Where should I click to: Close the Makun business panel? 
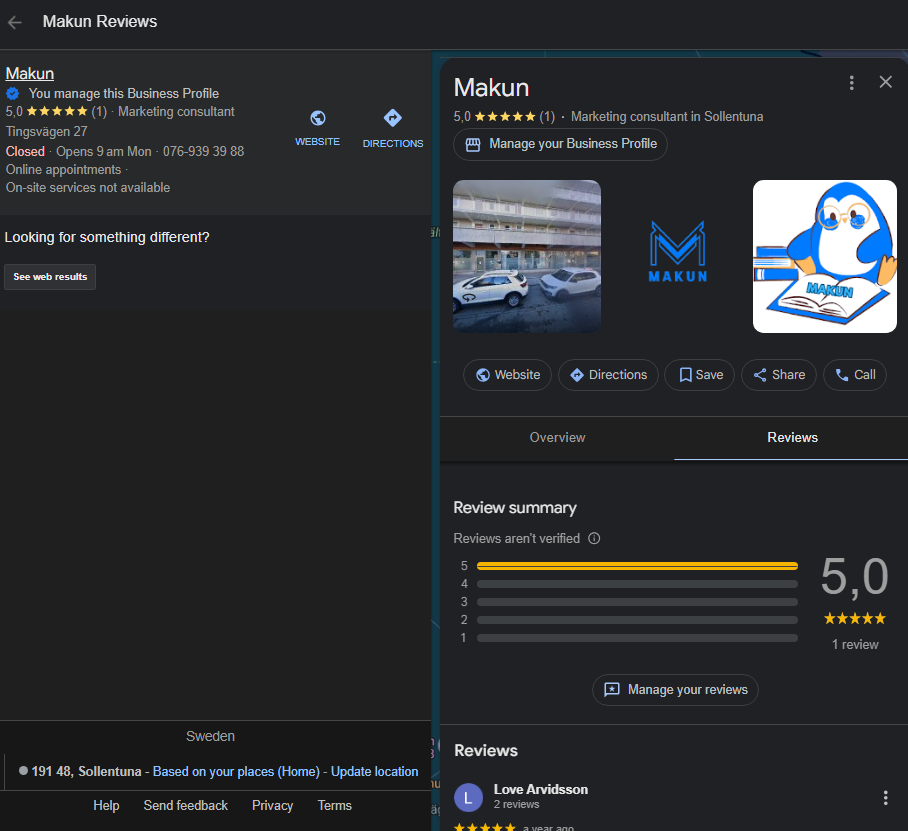click(885, 82)
